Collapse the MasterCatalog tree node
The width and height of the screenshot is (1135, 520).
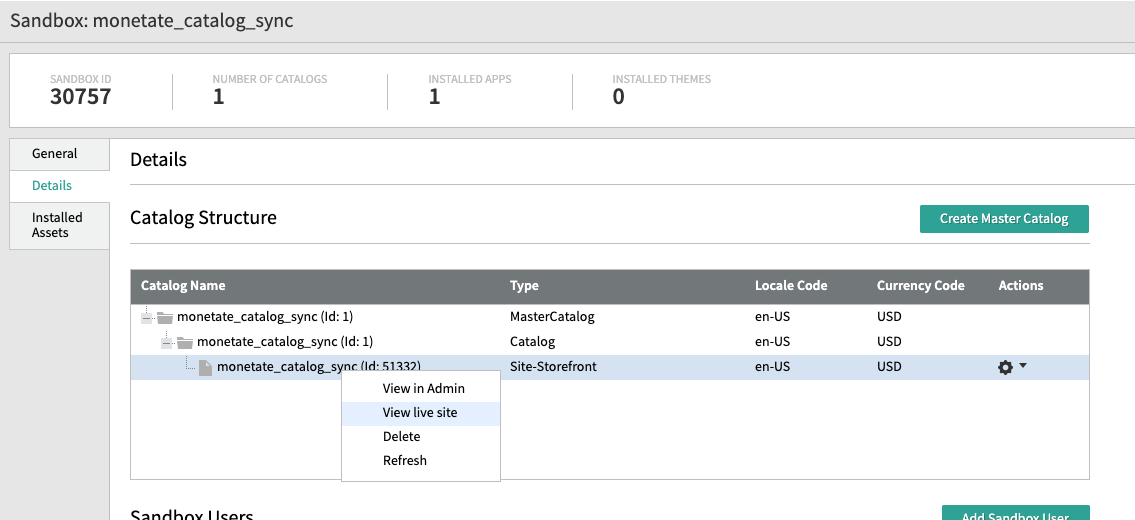click(x=148, y=317)
